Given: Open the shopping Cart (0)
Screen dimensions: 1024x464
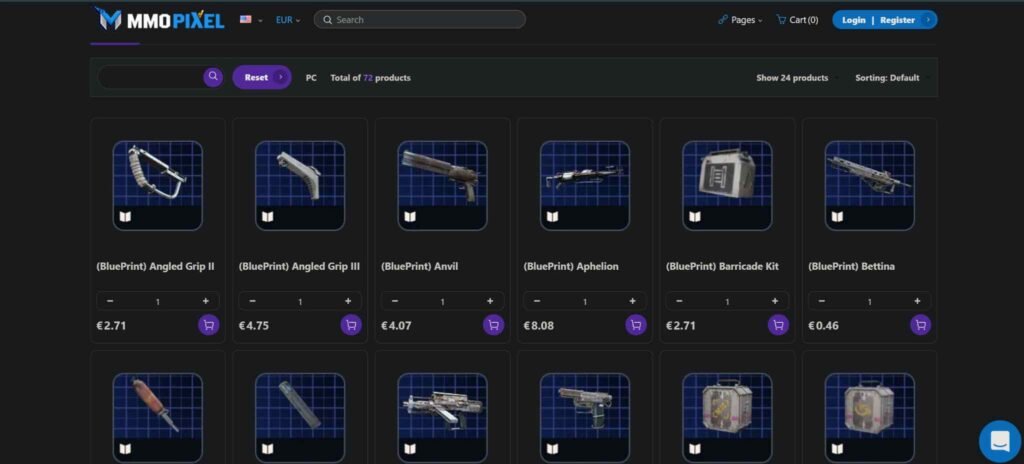Looking at the screenshot, I should pyautogui.click(x=797, y=20).
